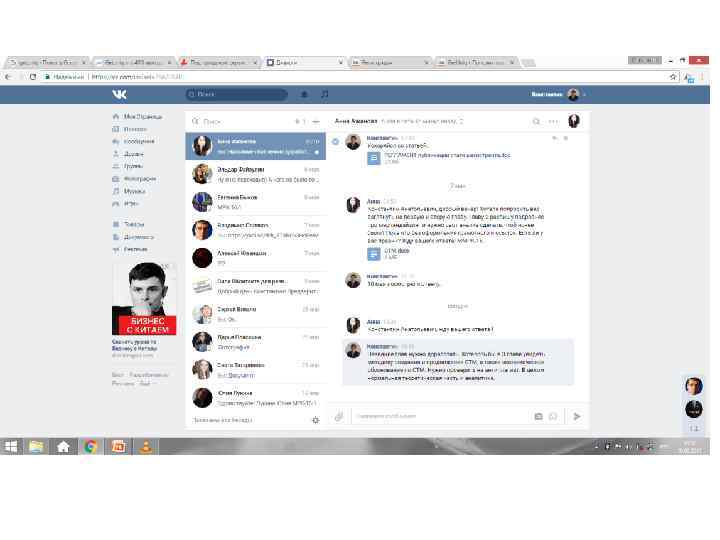Switch to the first browser tab

(x=46, y=62)
